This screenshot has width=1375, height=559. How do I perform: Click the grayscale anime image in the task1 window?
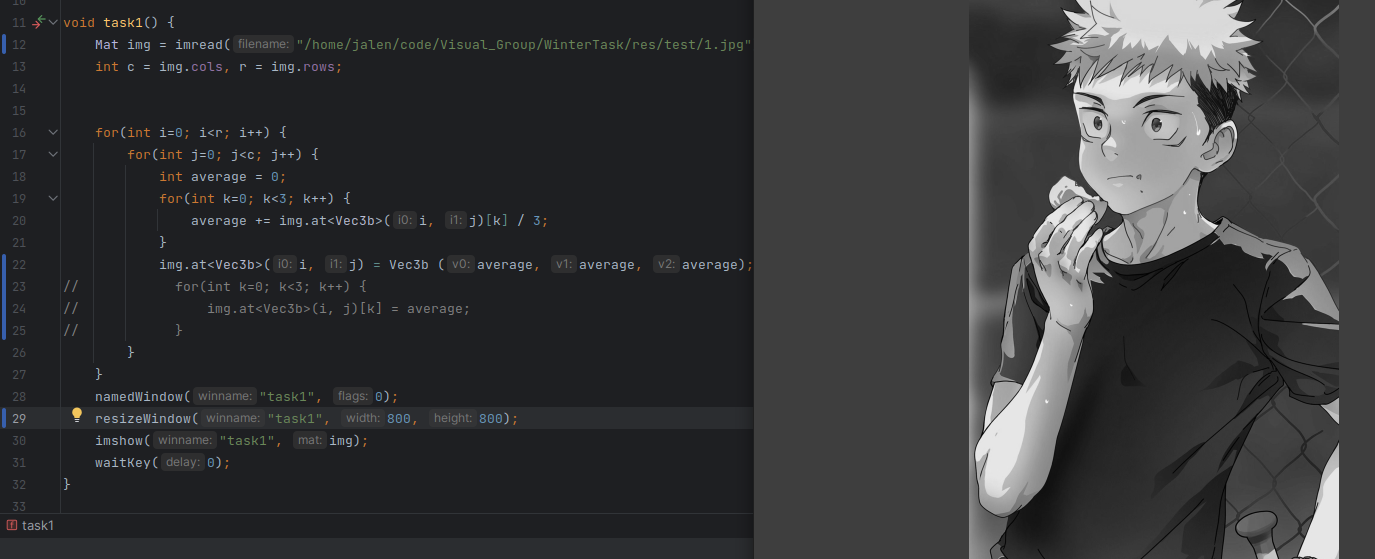[x=1154, y=280]
